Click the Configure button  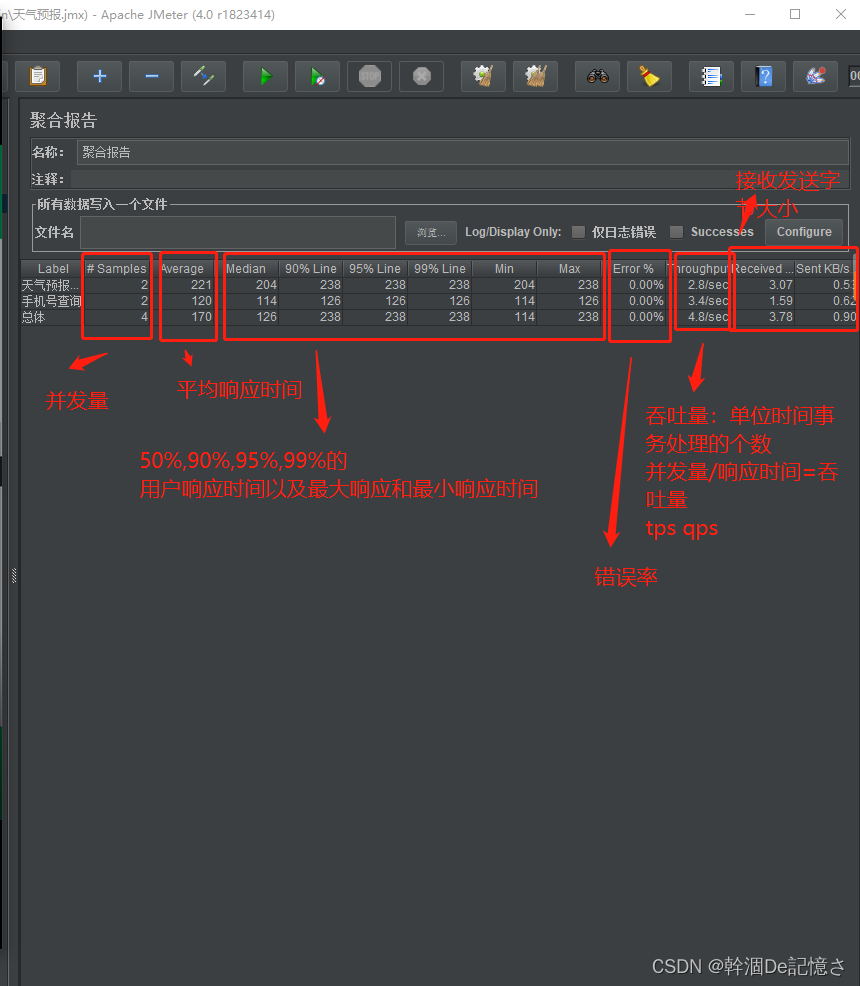pos(803,232)
